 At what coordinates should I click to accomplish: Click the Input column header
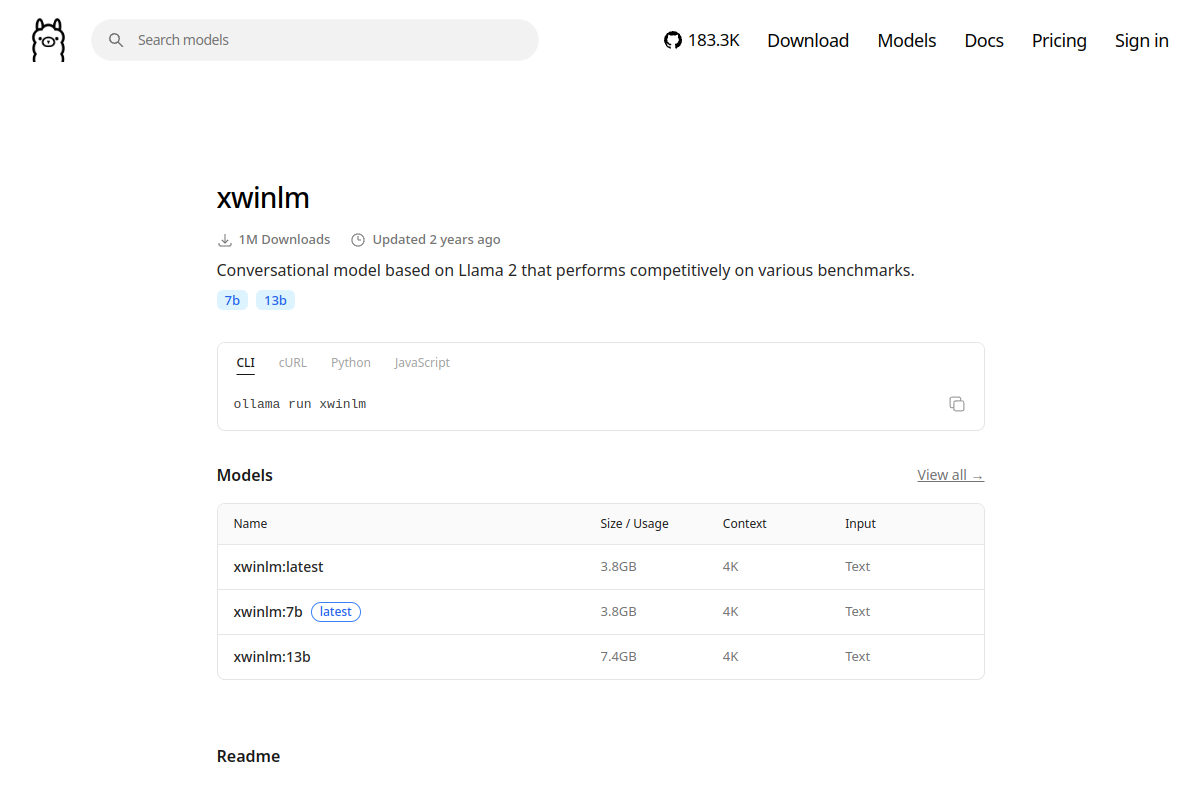[x=860, y=524]
